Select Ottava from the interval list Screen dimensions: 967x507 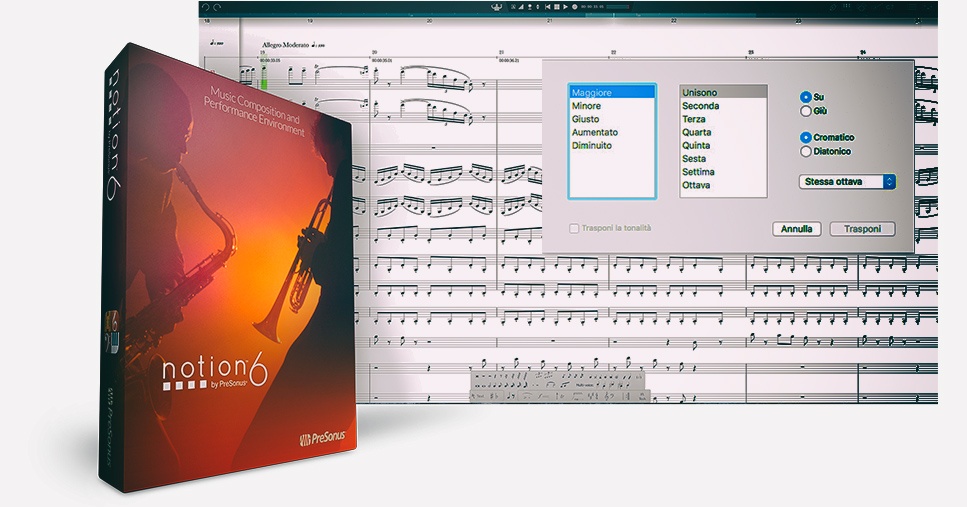coord(696,185)
